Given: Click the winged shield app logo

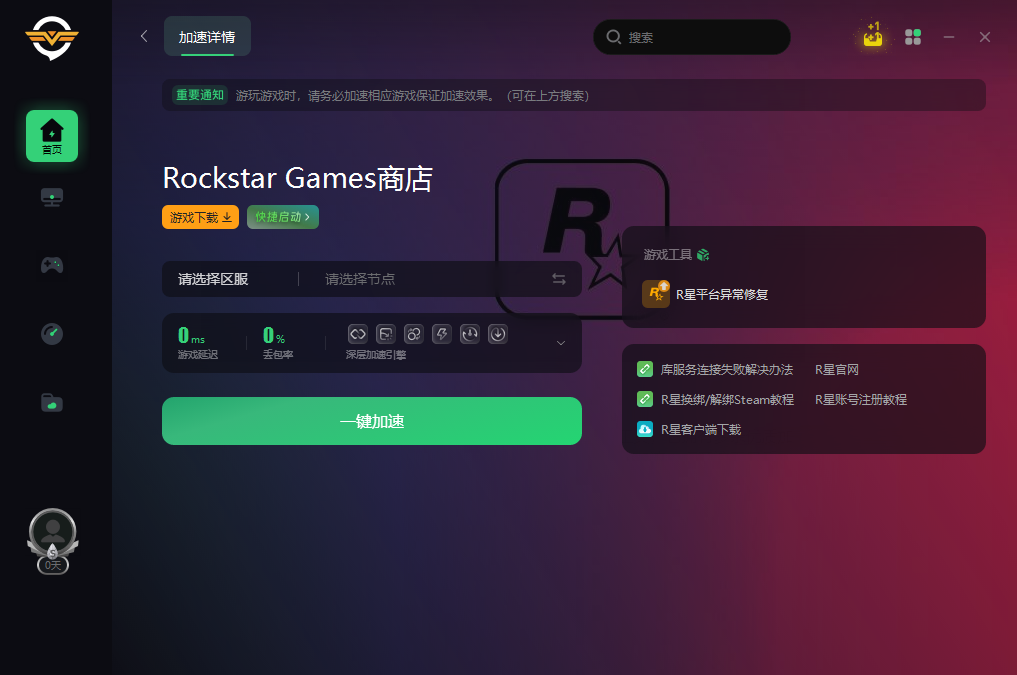Looking at the screenshot, I should click(x=52, y=38).
